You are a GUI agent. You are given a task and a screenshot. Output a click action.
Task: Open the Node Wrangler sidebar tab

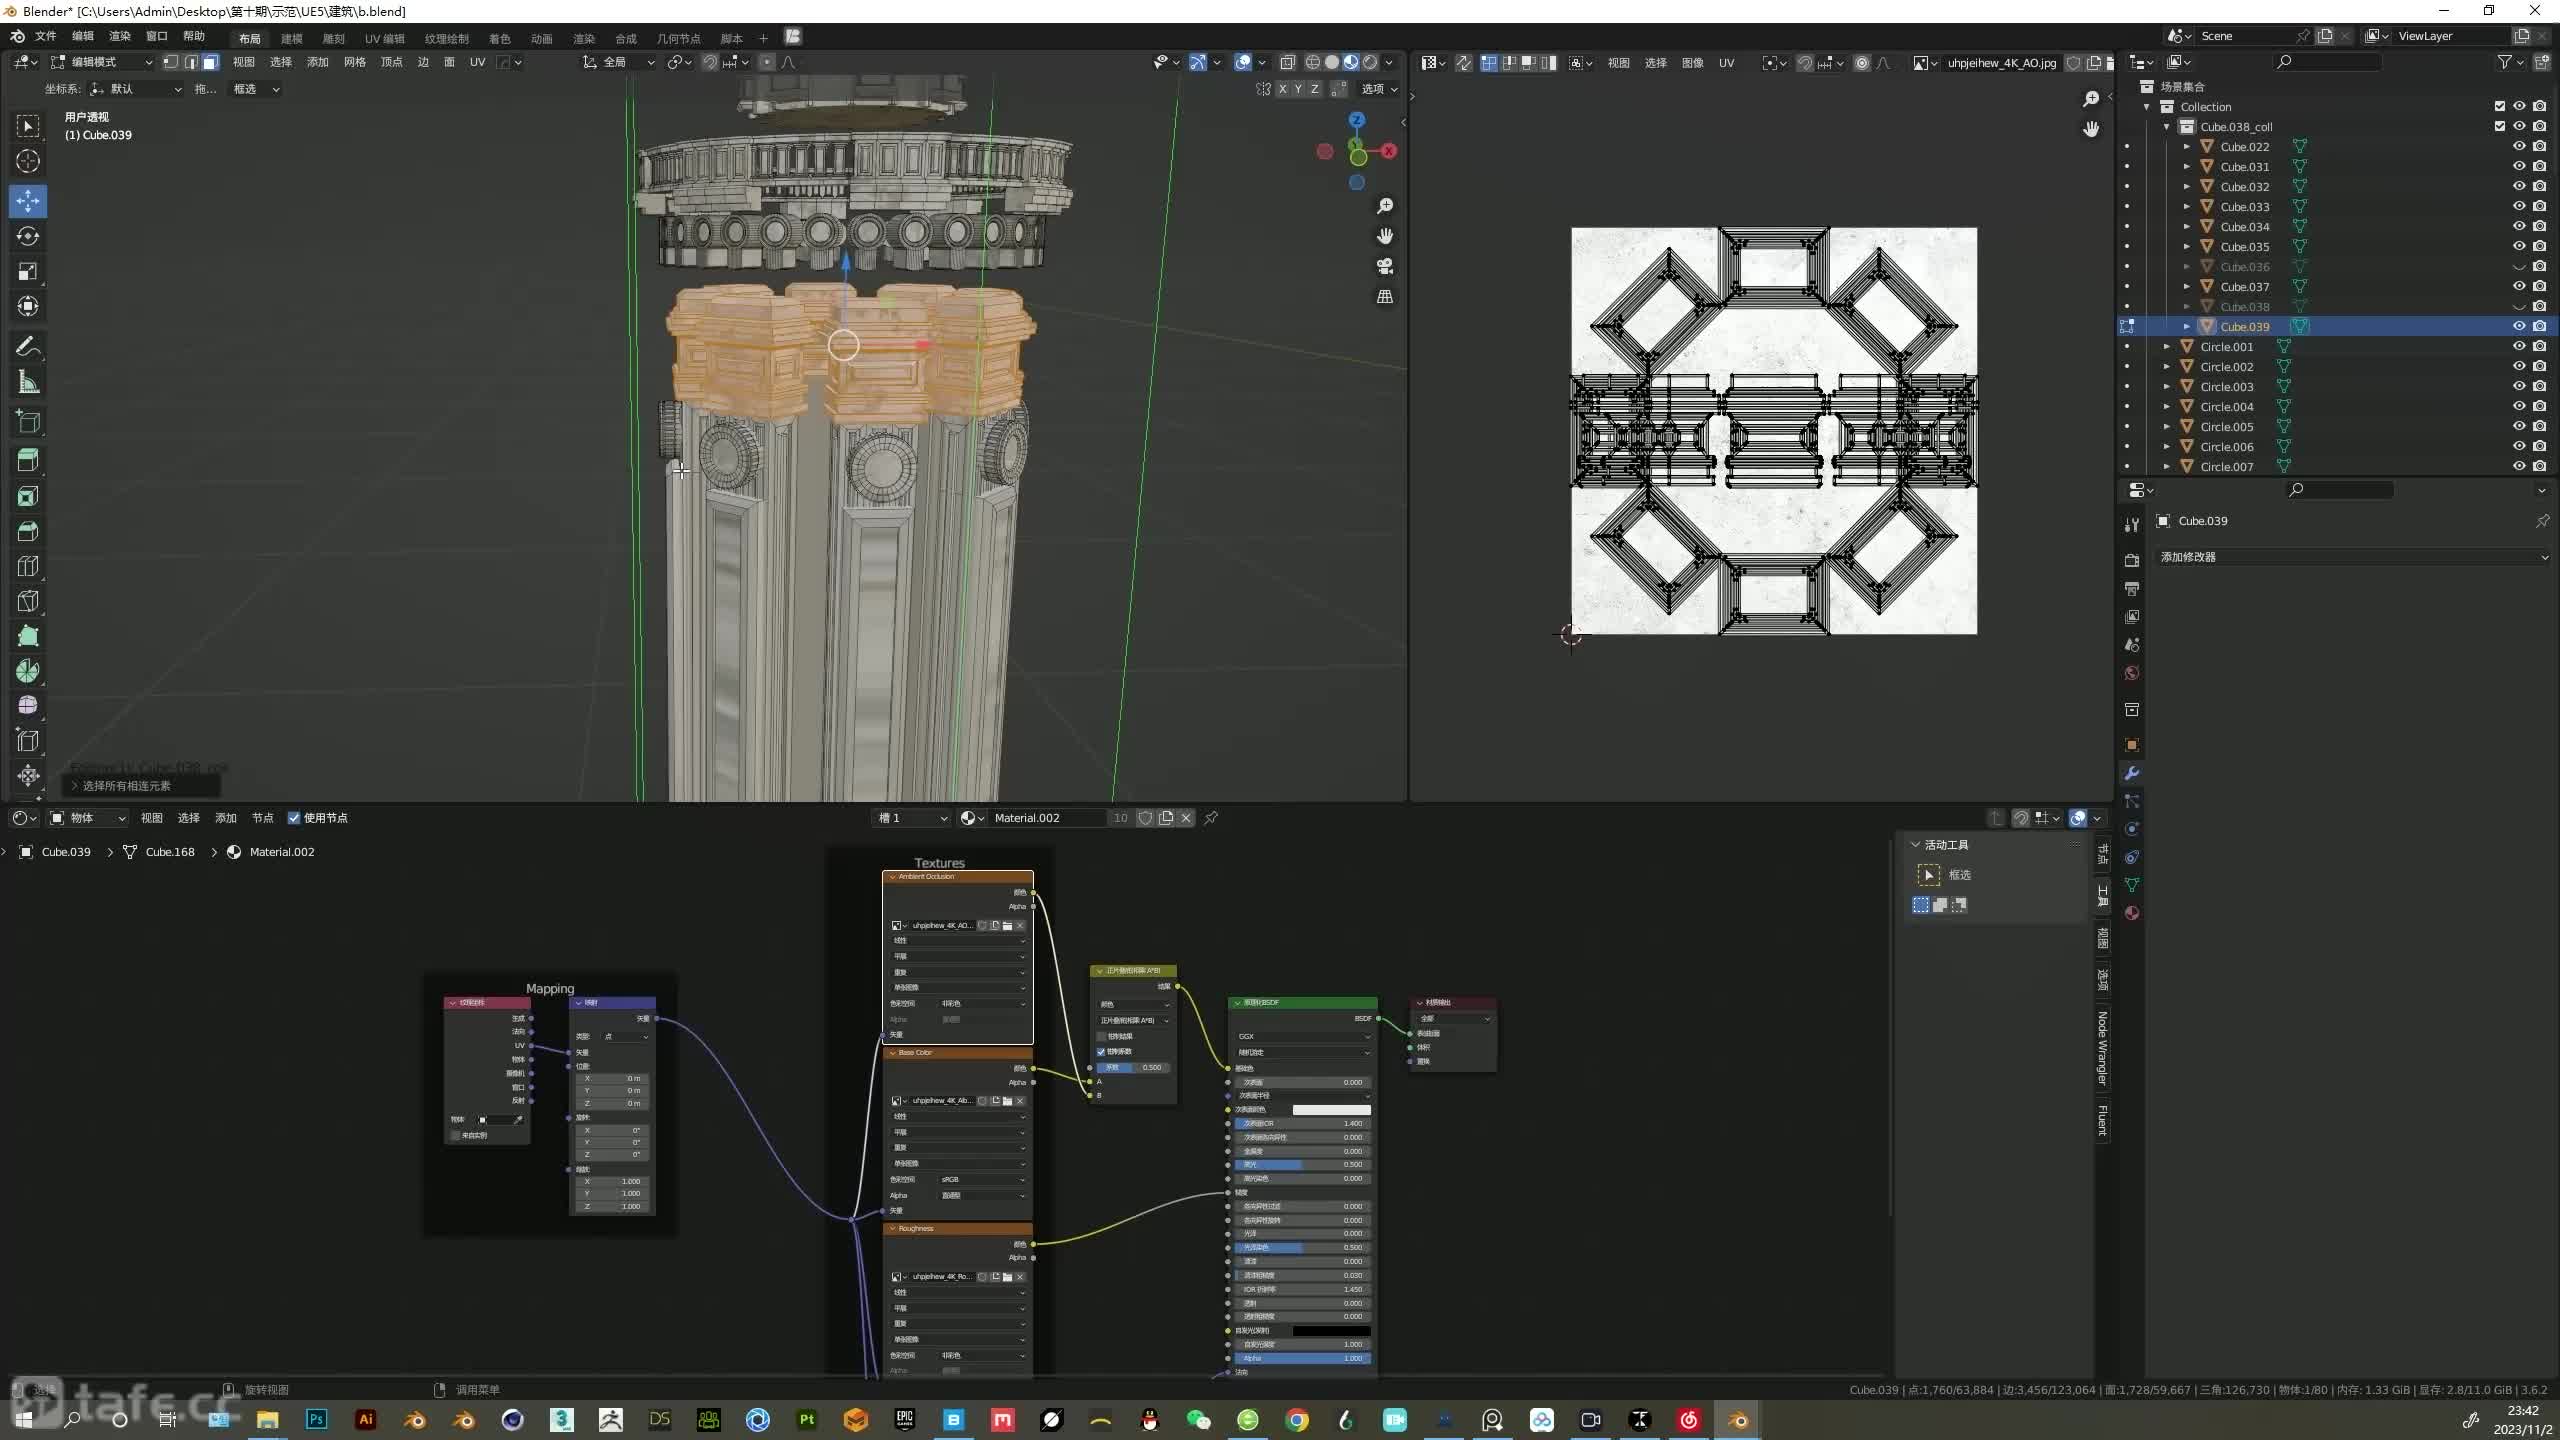2102,1048
